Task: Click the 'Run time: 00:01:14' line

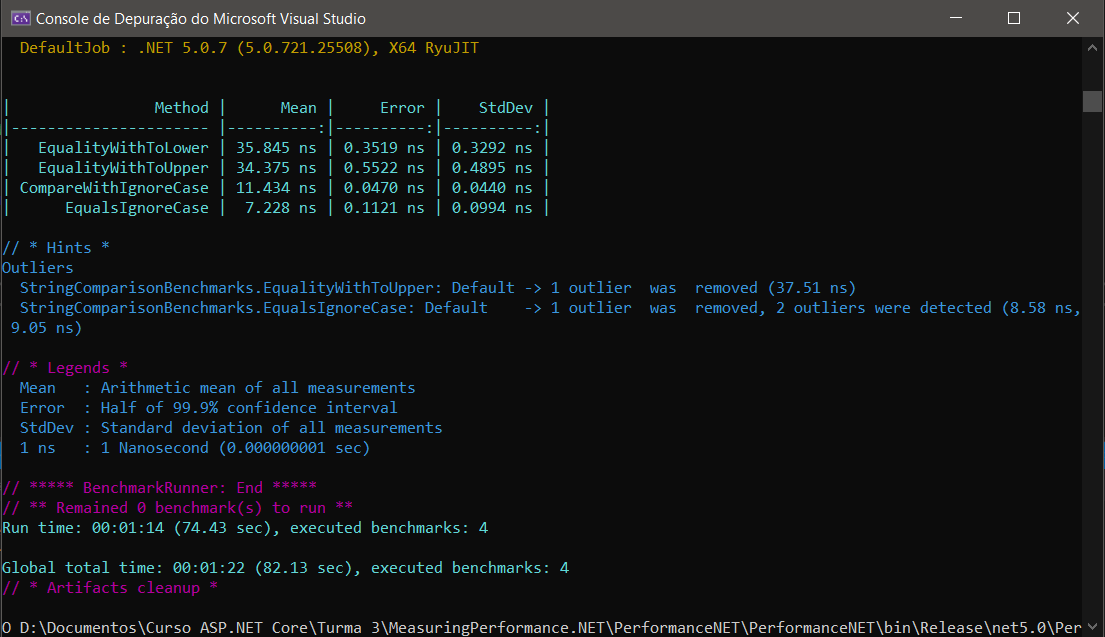Action: (245, 528)
